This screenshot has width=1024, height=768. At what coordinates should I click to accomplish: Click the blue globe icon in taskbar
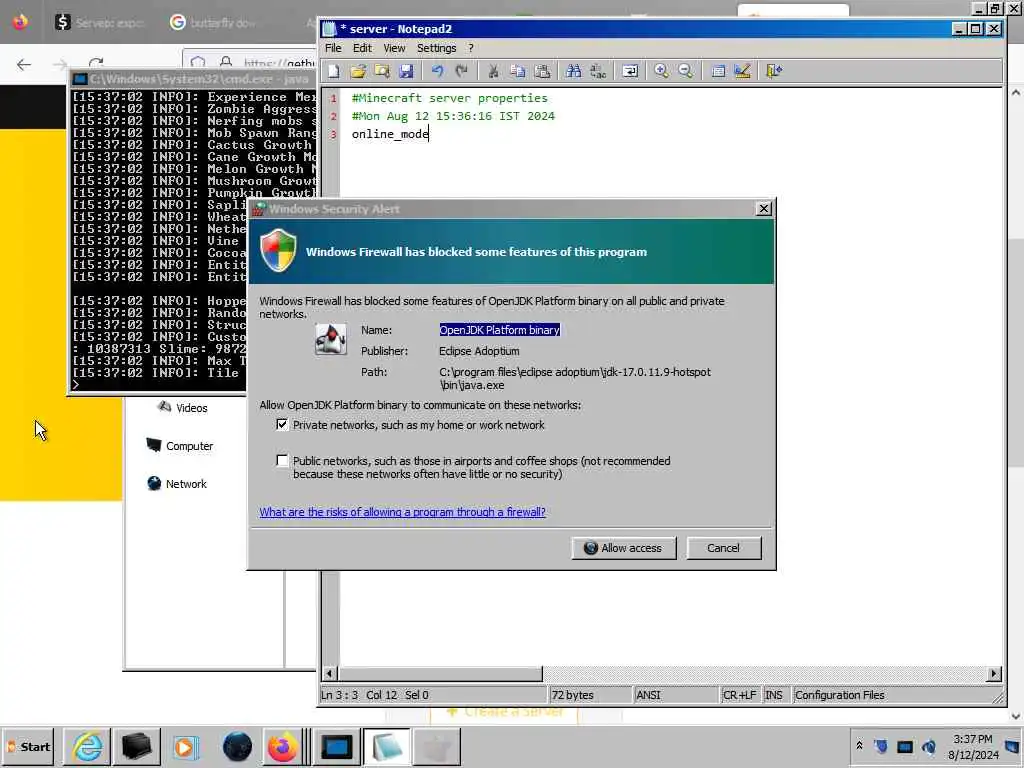(x=237, y=746)
